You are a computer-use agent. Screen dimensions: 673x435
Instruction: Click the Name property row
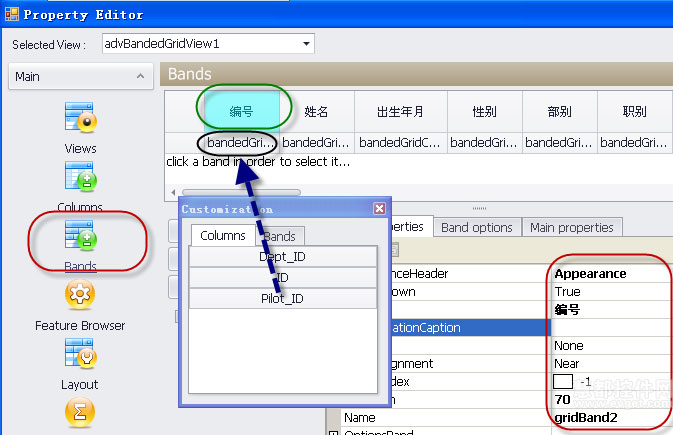(506, 417)
